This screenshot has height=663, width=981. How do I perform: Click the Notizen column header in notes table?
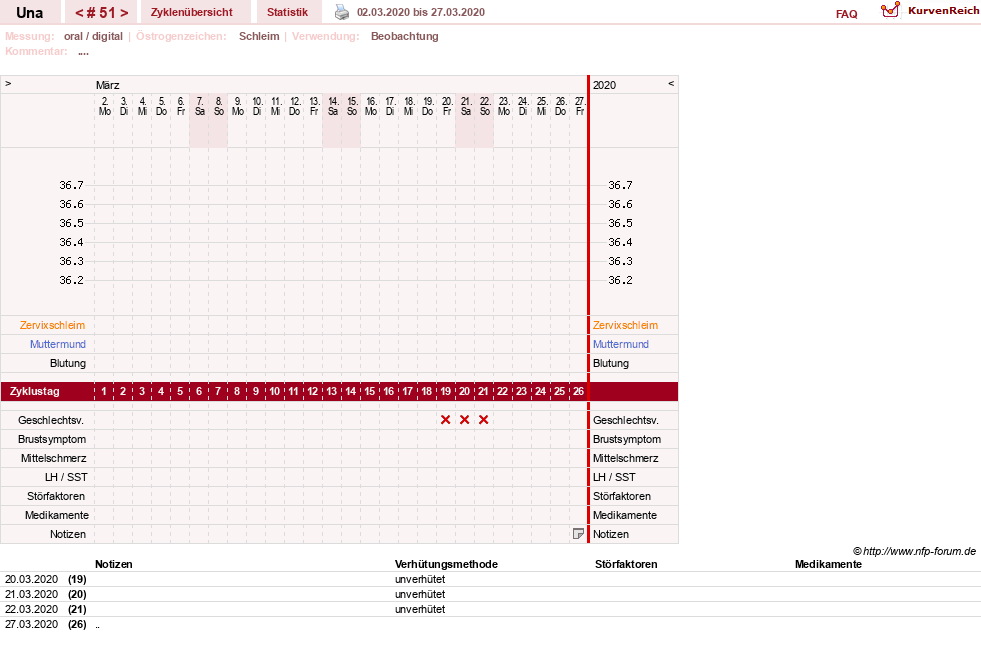(x=114, y=564)
